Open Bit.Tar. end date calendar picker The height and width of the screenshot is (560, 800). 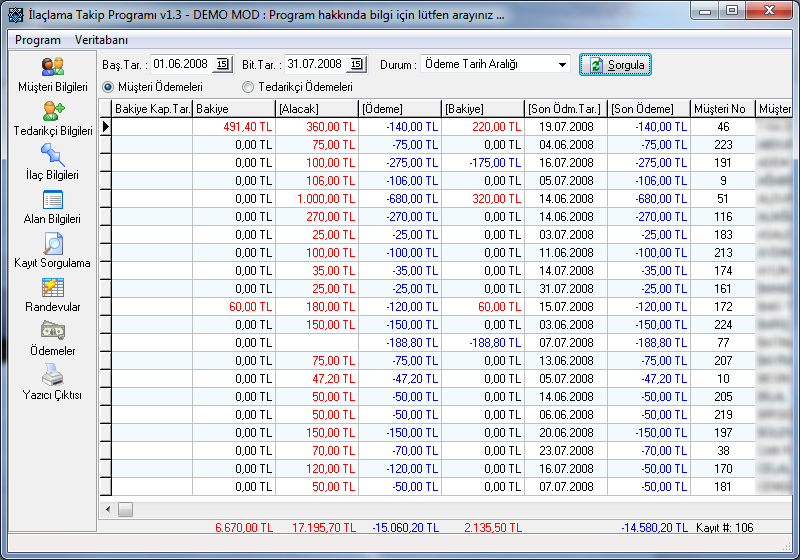(357, 65)
